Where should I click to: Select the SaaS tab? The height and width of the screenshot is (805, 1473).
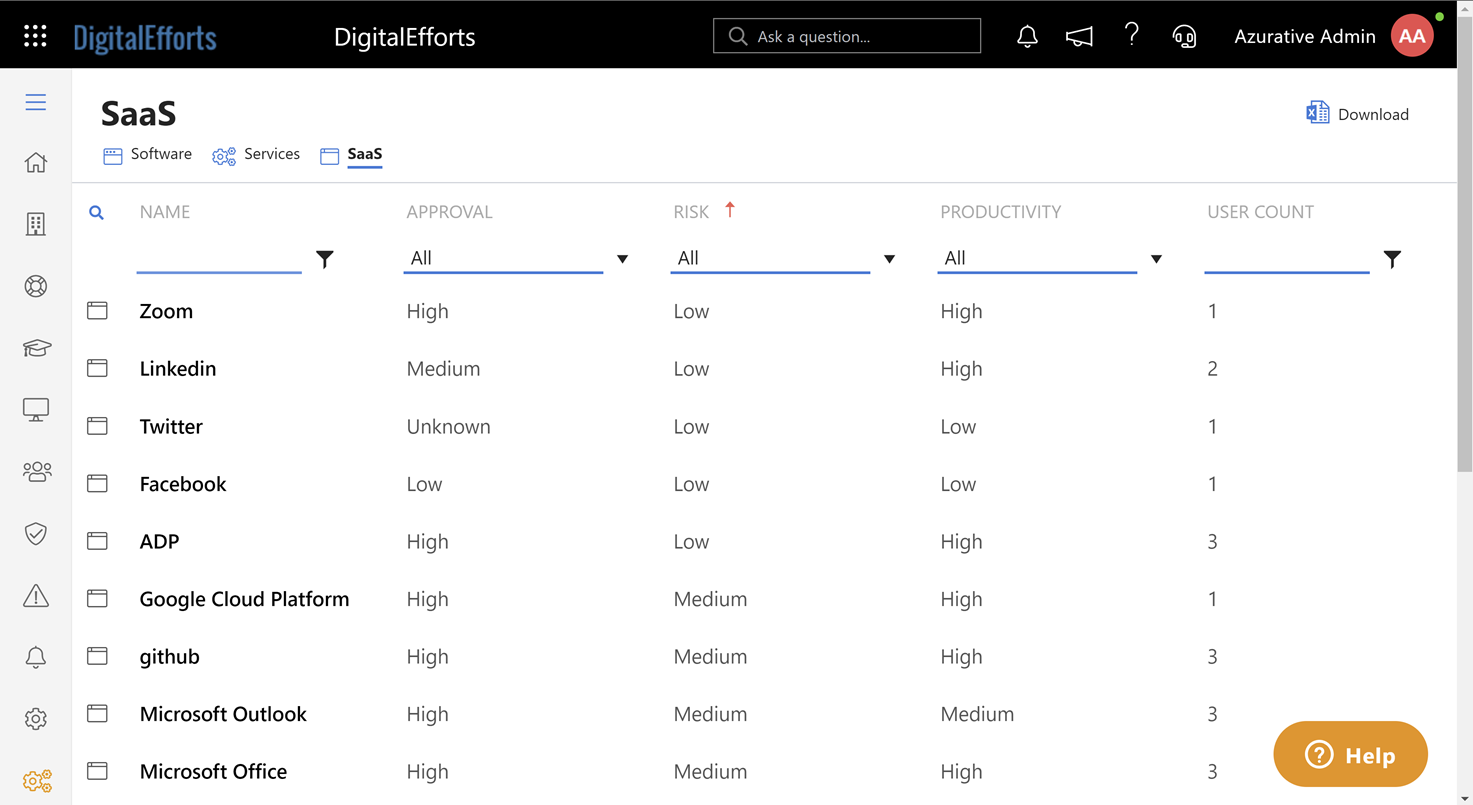[351, 154]
